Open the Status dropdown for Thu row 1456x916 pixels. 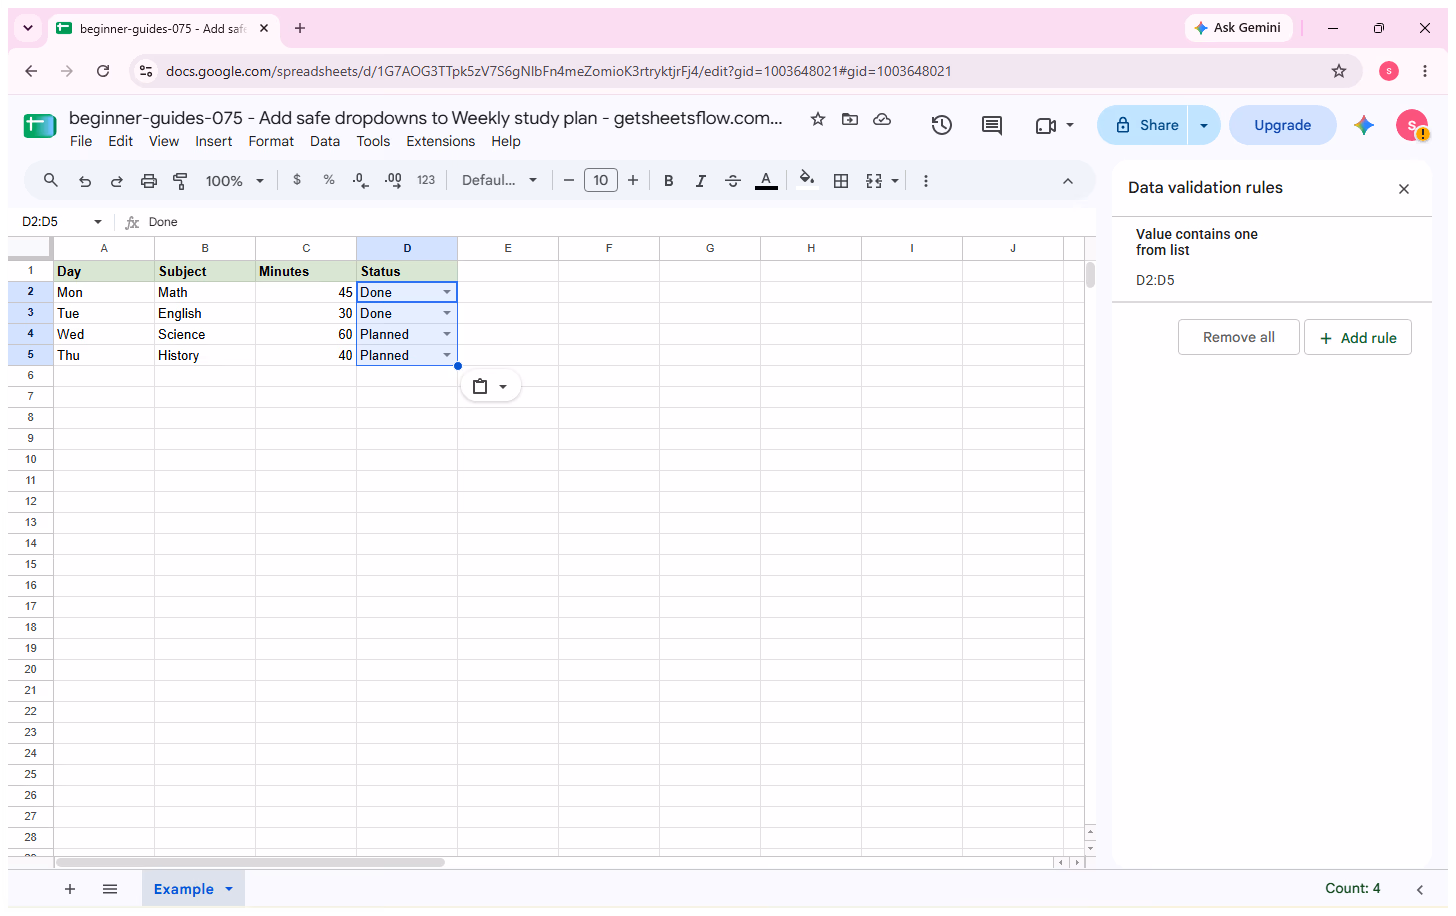click(x=447, y=355)
